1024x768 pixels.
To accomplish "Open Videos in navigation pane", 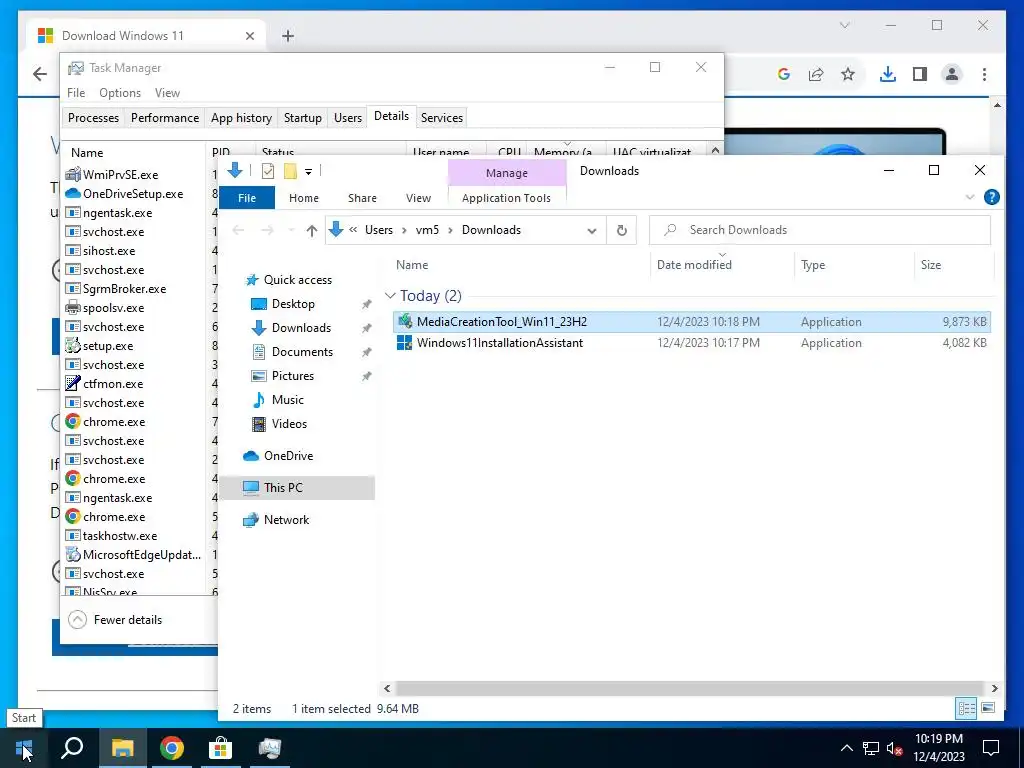I will coord(289,424).
